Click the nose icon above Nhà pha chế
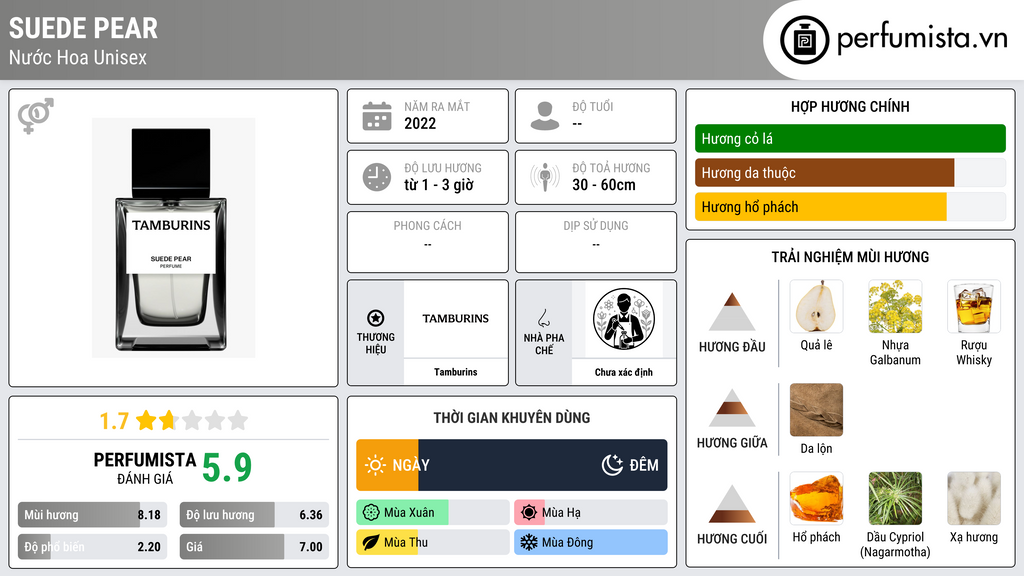 [543, 318]
